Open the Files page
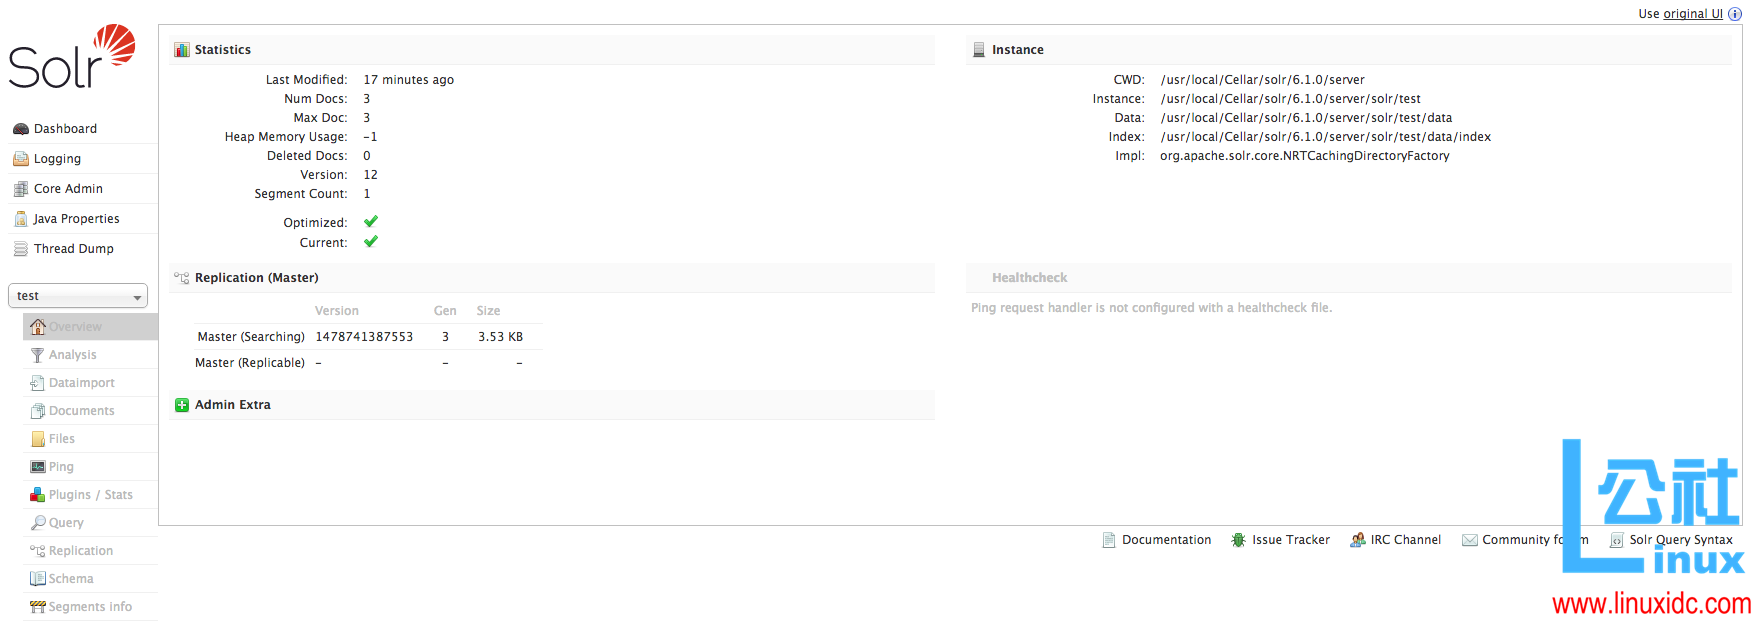Image resolution: width=1751 pixels, height=629 pixels. click(62, 439)
